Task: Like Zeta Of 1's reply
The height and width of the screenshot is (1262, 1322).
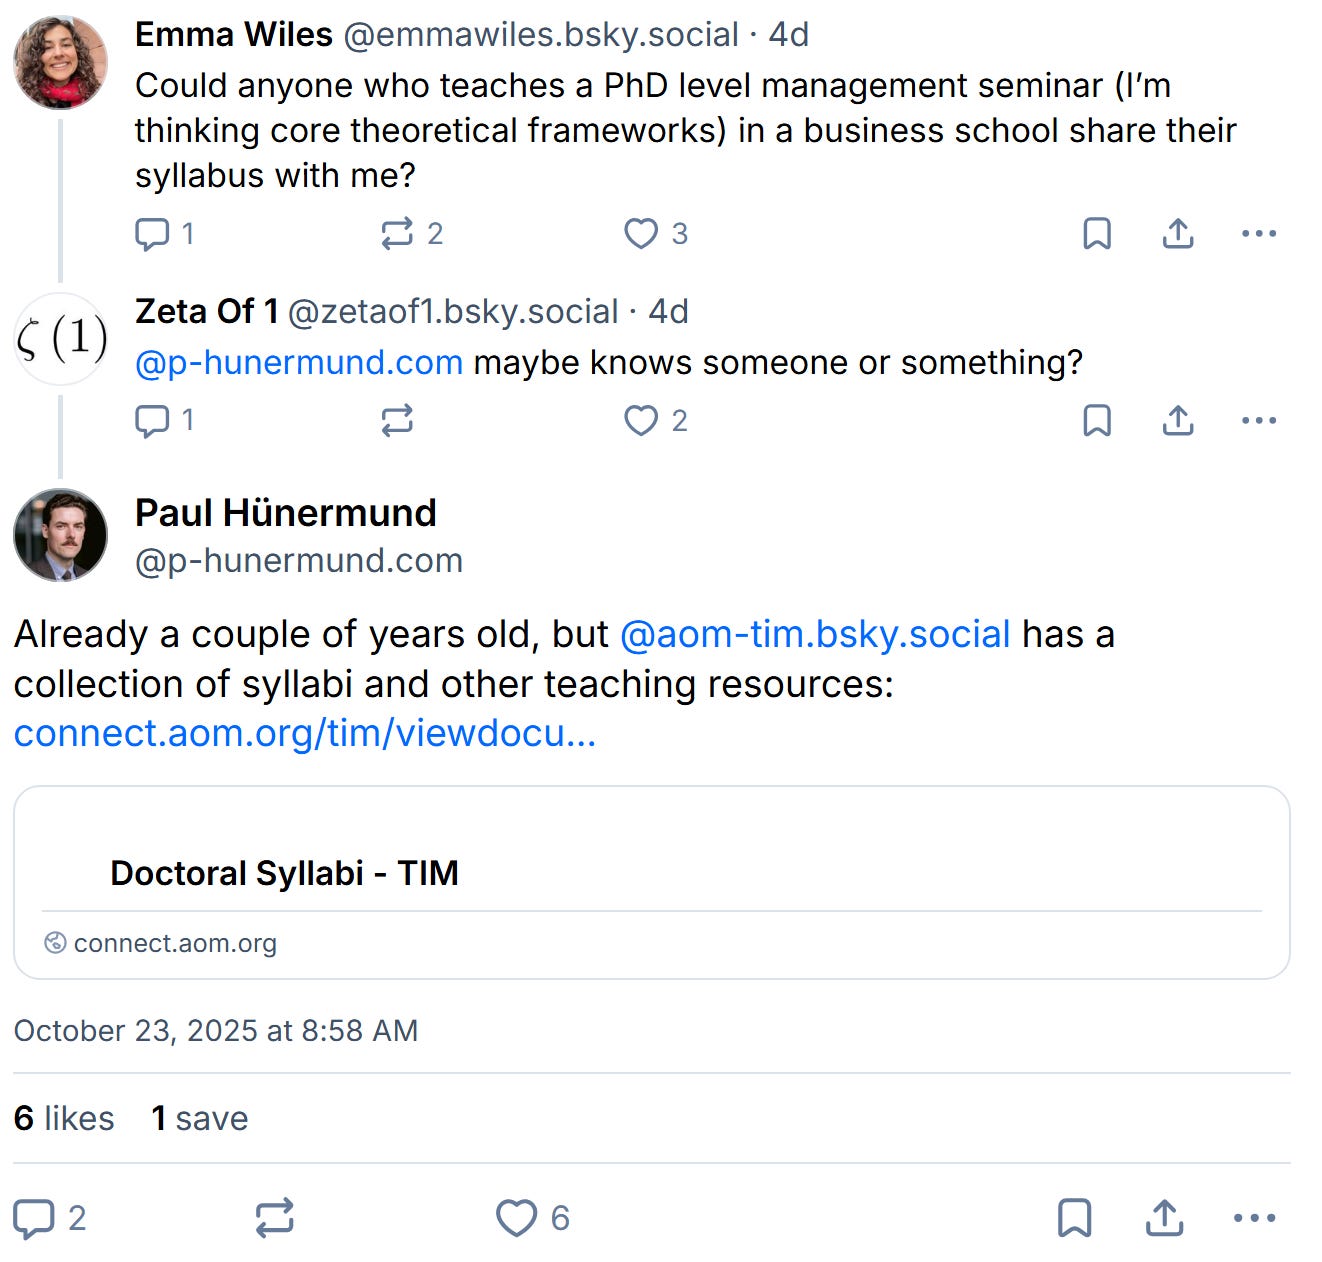Action: [641, 421]
